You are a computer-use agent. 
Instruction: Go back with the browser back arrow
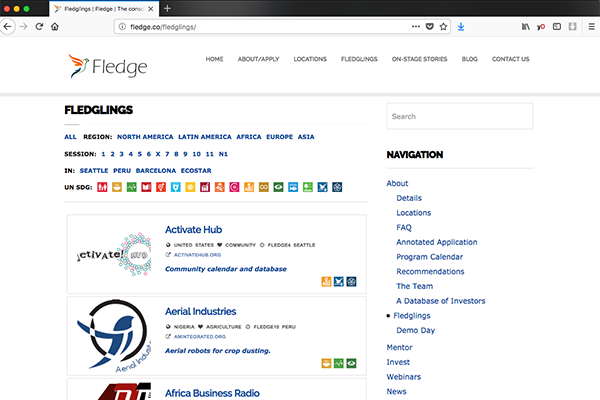7,27
